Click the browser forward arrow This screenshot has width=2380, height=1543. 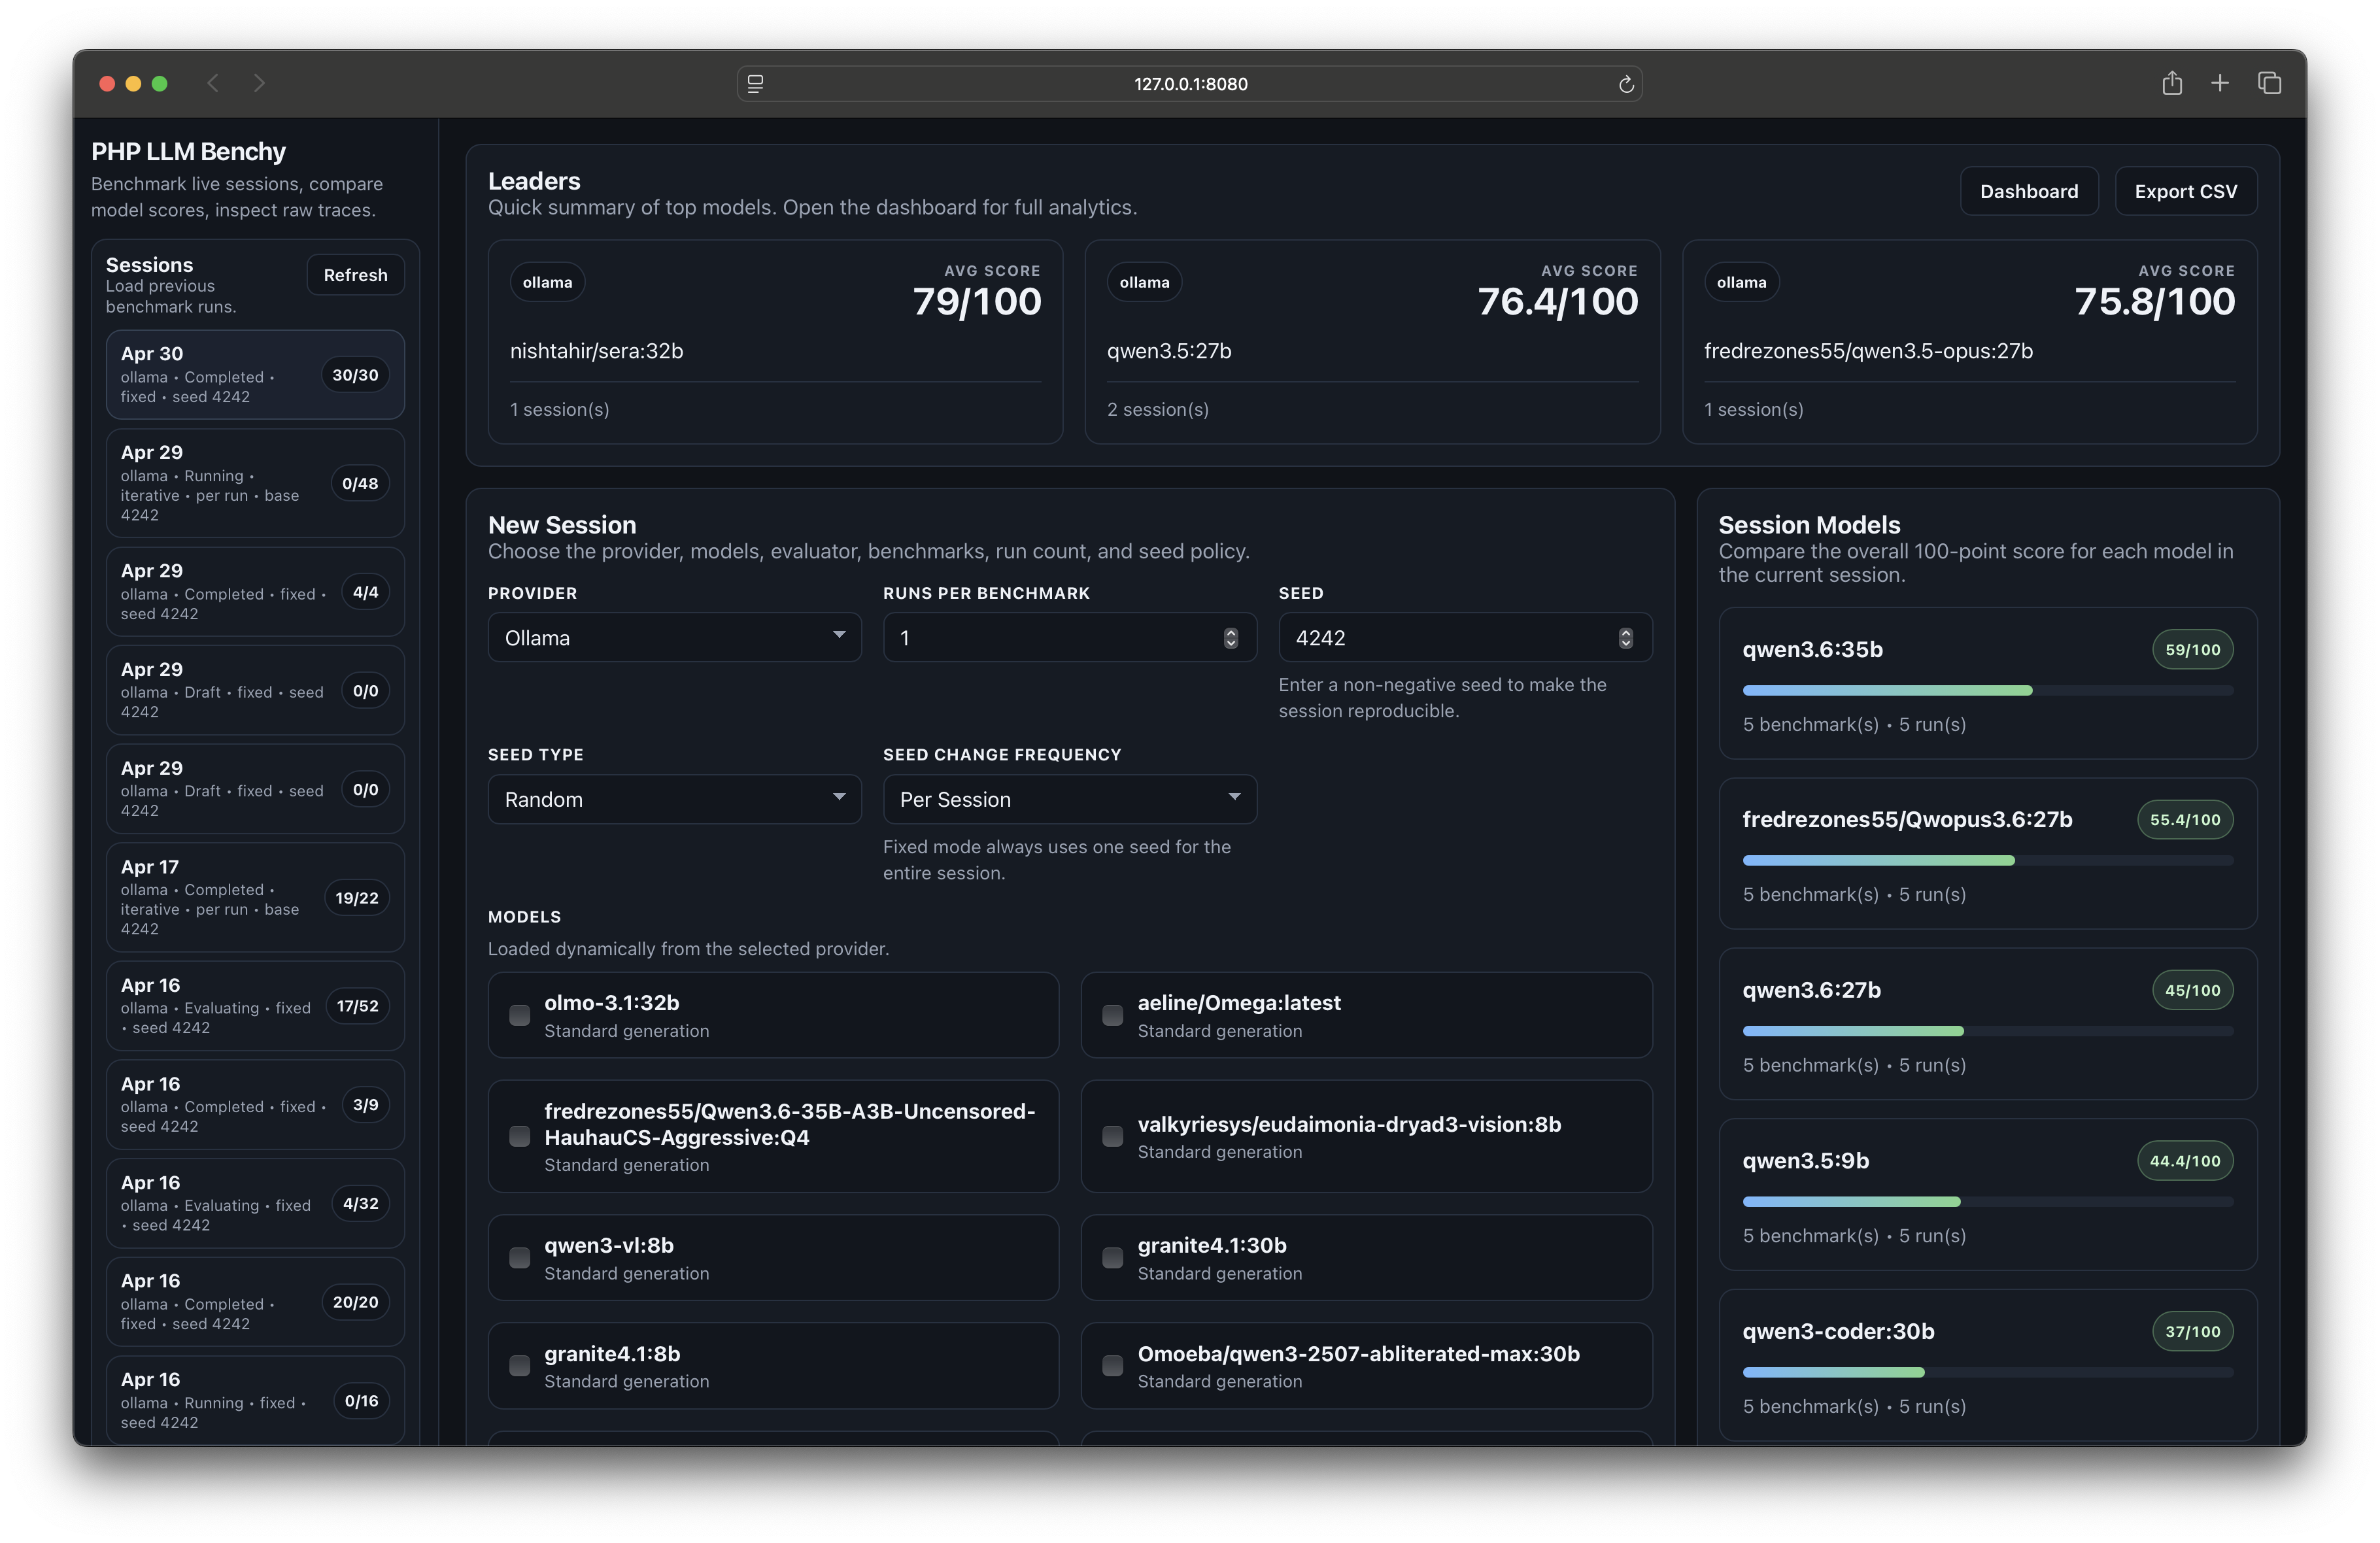(259, 83)
